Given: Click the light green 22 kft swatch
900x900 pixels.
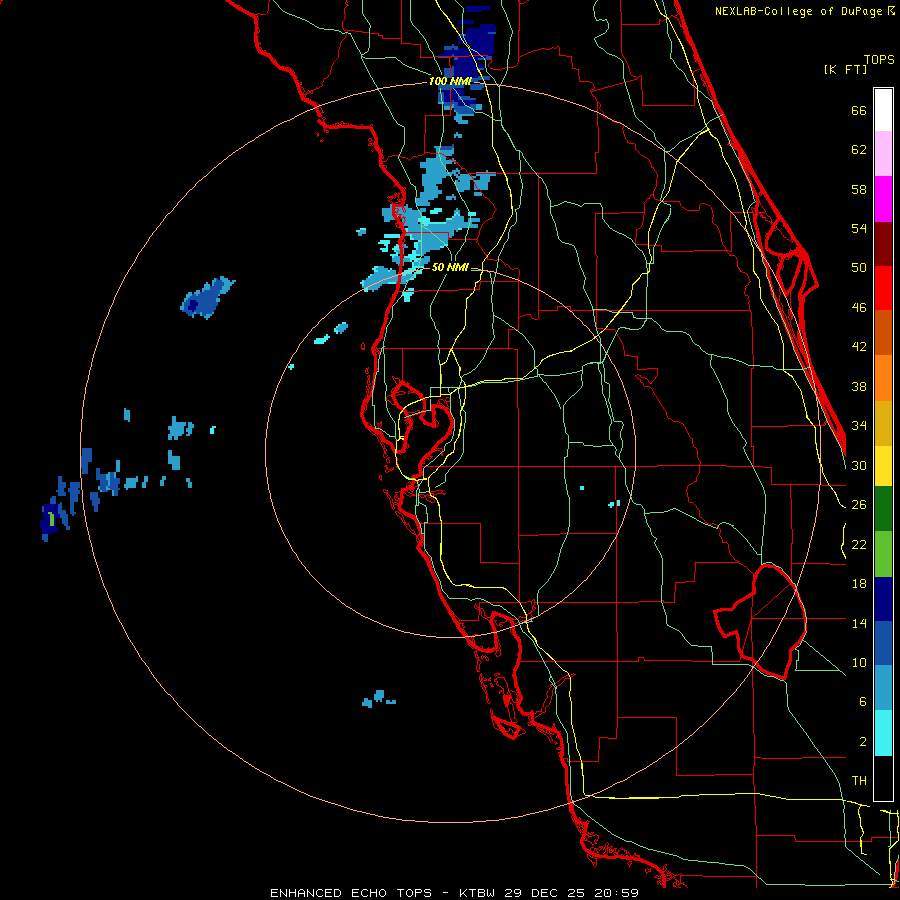Looking at the screenshot, I should tap(883, 554).
